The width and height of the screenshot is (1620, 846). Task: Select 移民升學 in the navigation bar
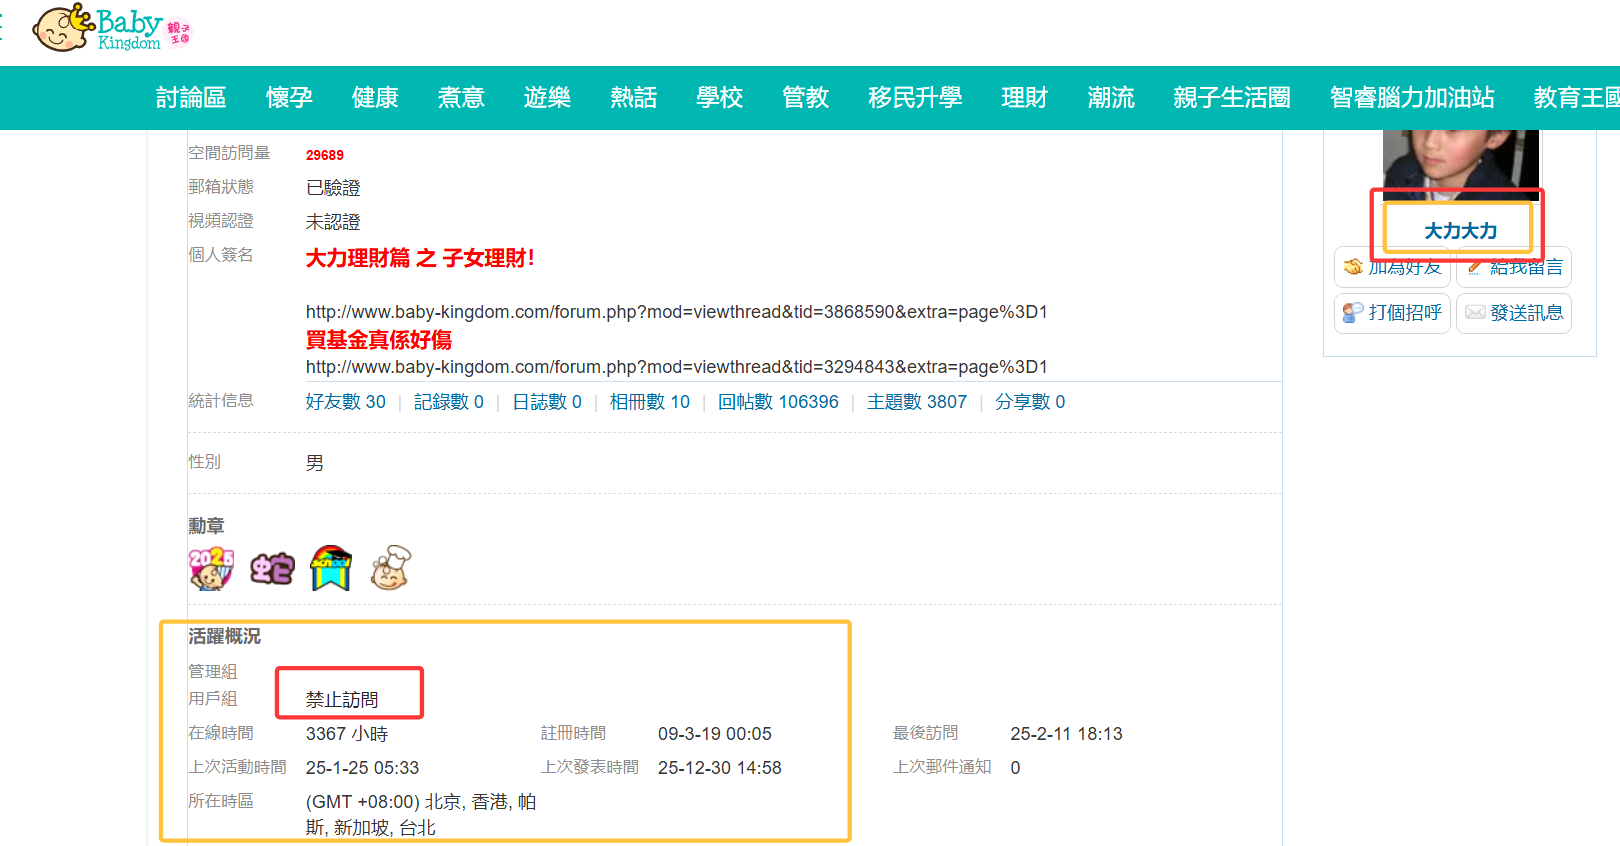tap(914, 98)
